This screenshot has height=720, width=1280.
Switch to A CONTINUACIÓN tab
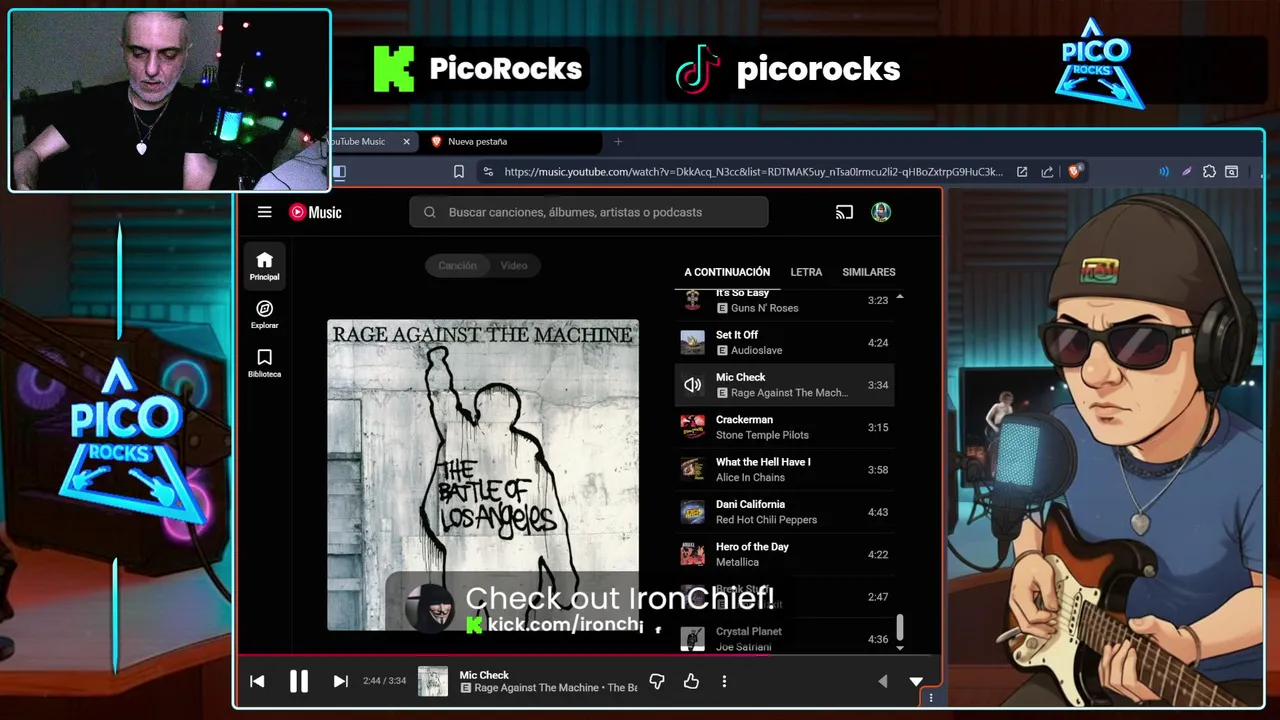pyautogui.click(x=727, y=272)
